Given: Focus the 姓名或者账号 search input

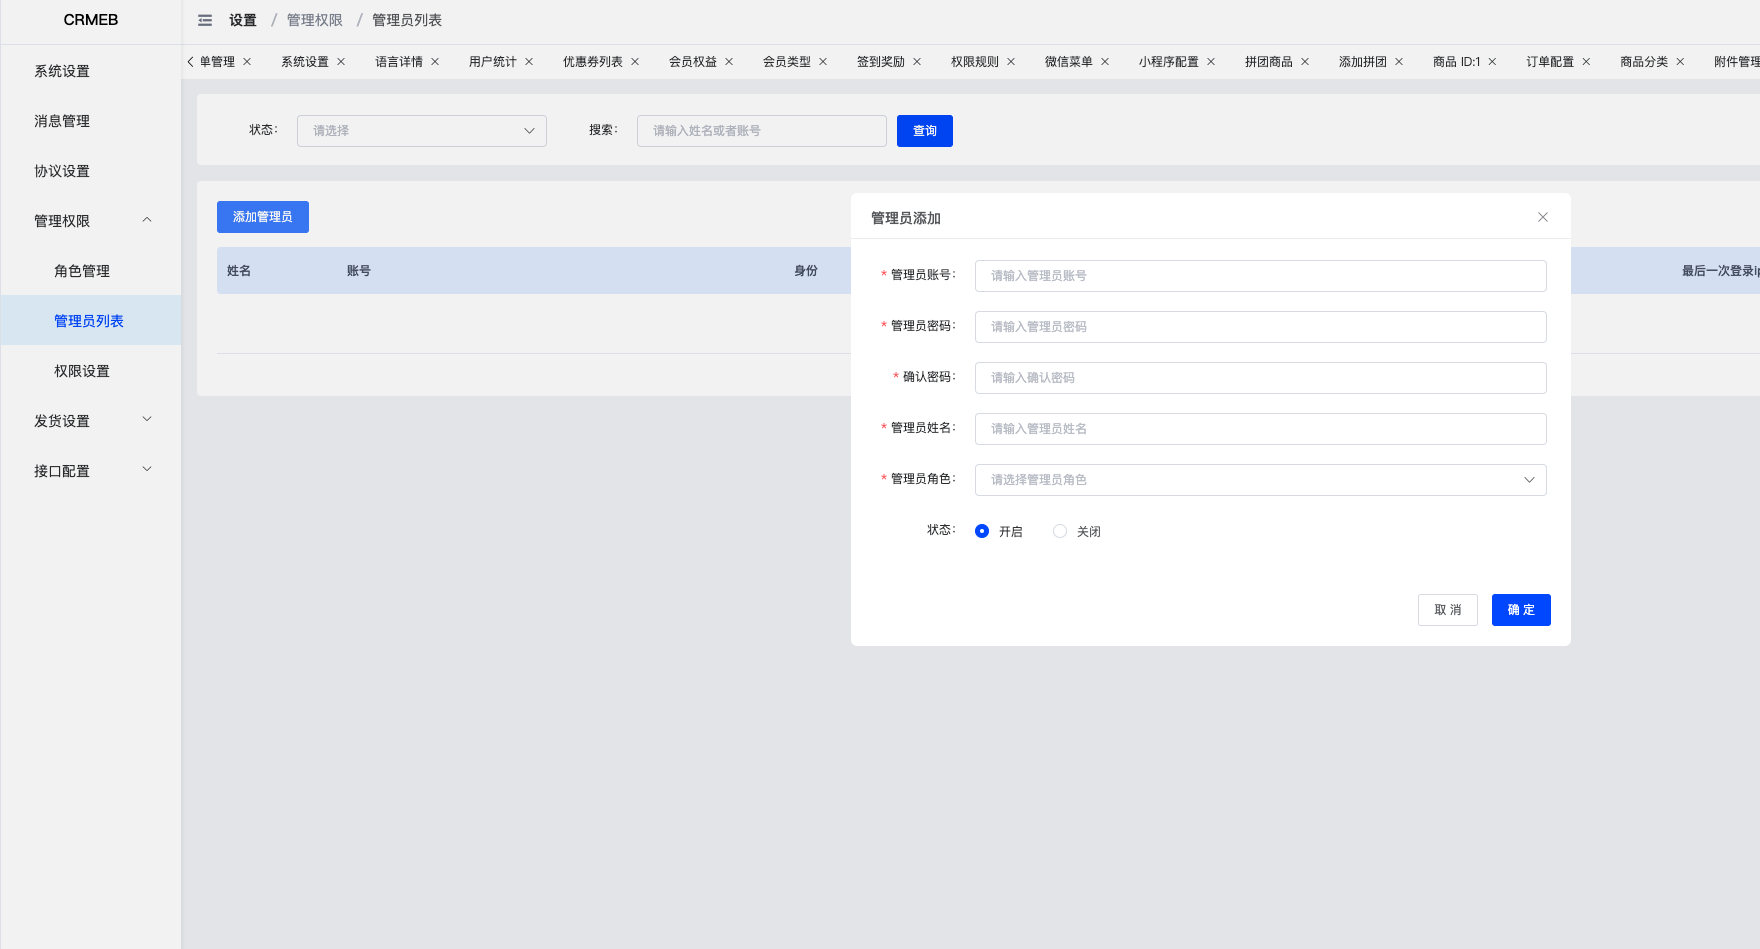Looking at the screenshot, I should point(762,131).
